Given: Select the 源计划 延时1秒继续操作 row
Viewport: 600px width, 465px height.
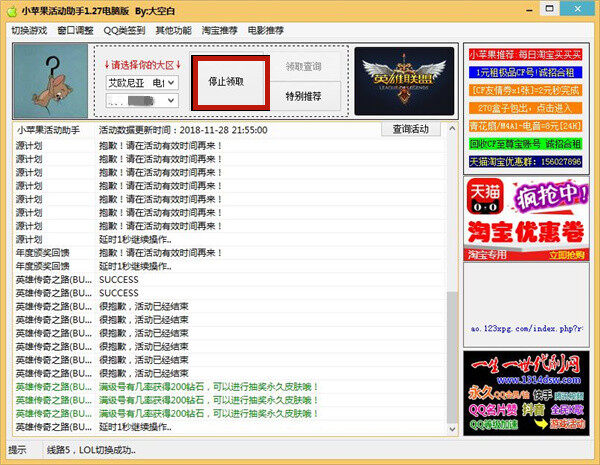Looking at the screenshot, I should click(230, 240).
